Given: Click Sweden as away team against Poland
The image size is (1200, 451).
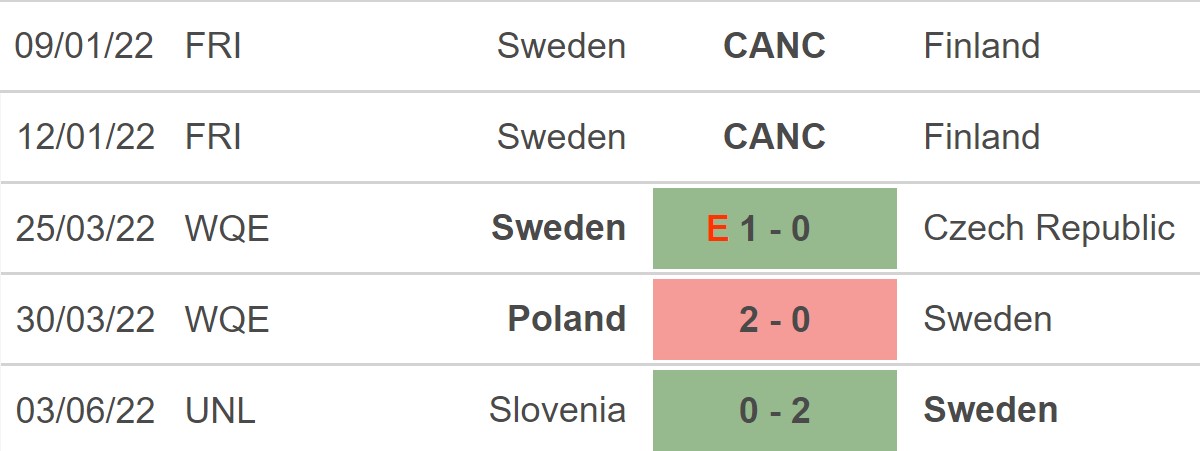Looking at the screenshot, I should click(988, 320).
